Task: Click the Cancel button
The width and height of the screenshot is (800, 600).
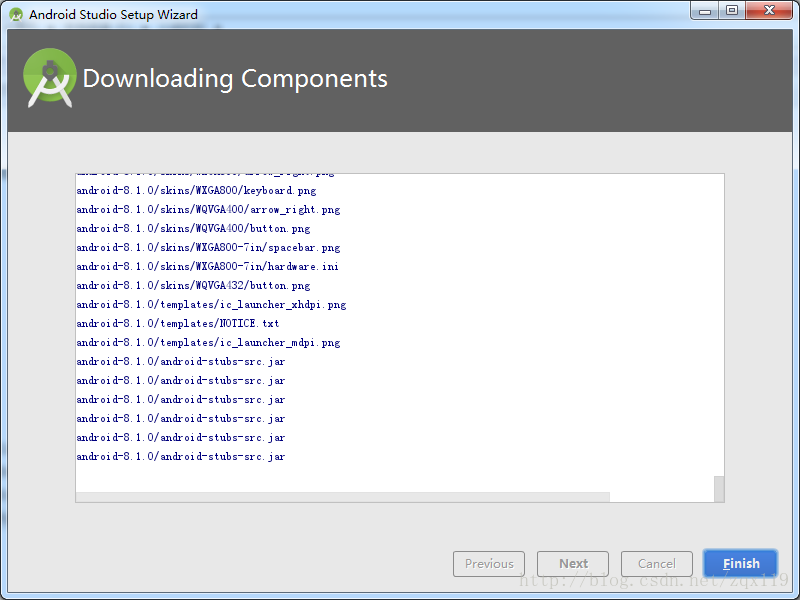Action: (657, 564)
